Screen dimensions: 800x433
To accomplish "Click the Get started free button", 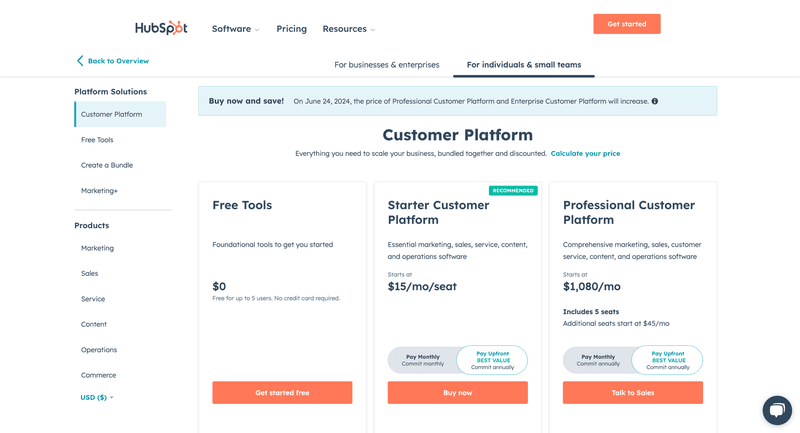I will 282,393.
